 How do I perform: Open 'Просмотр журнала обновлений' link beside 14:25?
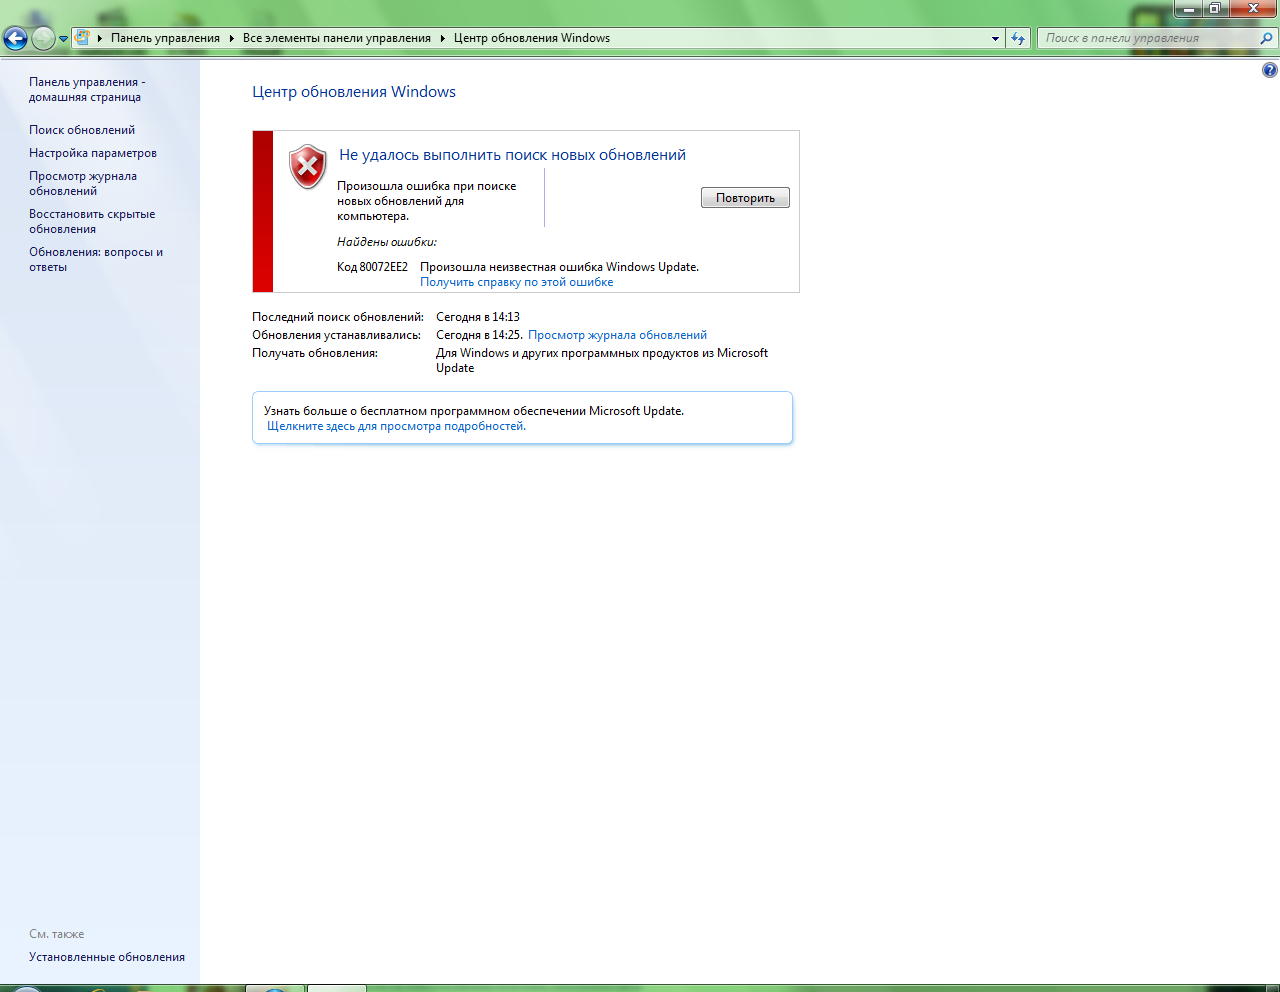(x=617, y=335)
